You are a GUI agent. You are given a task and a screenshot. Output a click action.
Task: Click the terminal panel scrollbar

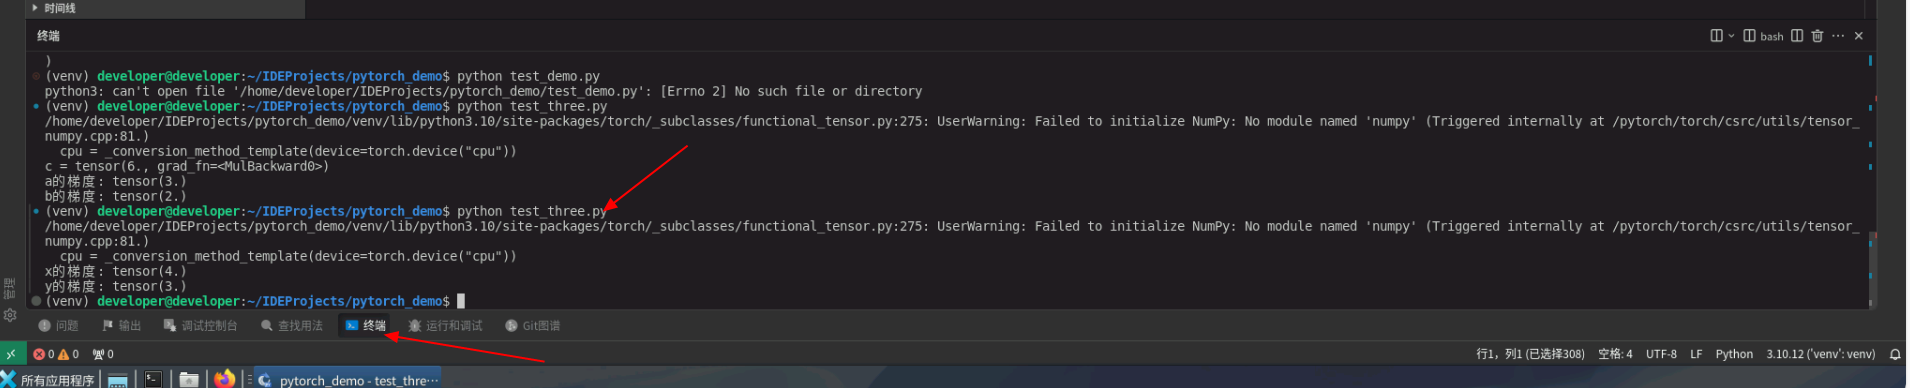pyautogui.click(x=1871, y=180)
